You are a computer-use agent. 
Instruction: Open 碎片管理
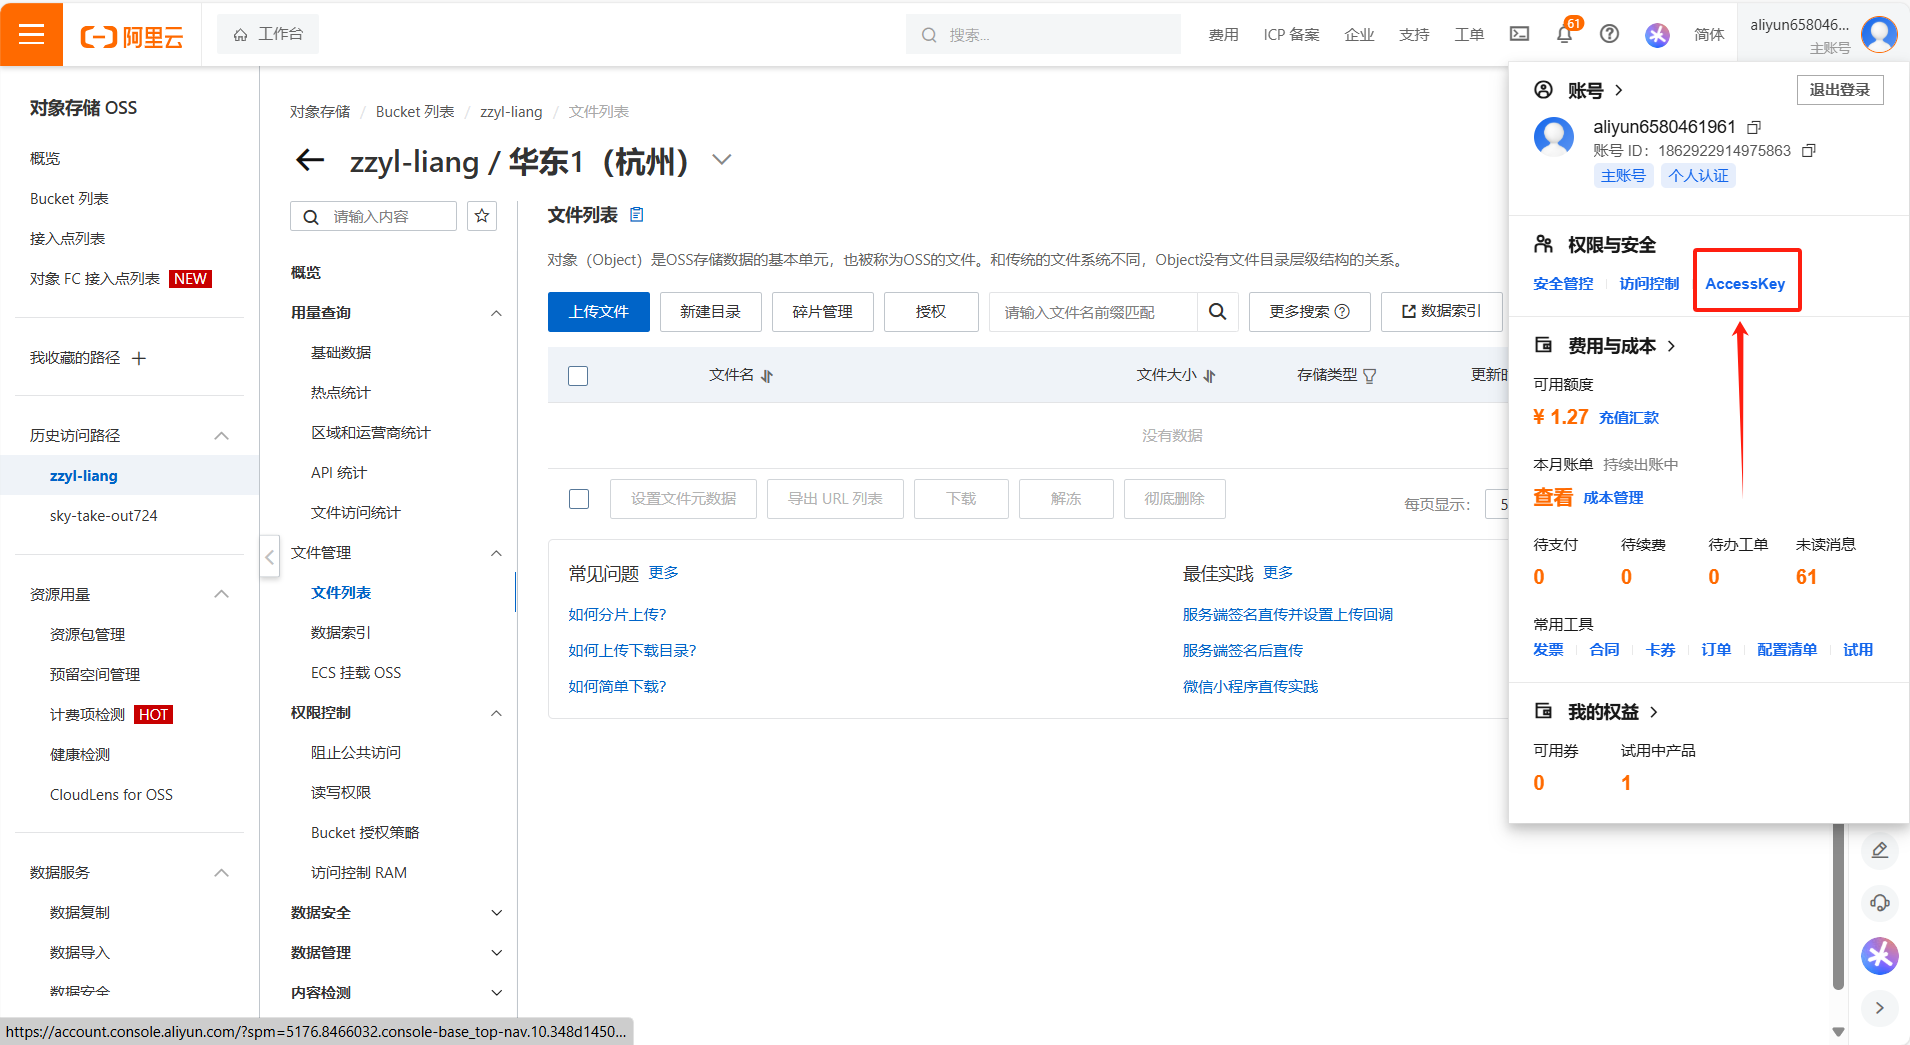pyautogui.click(x=823, y=312)
